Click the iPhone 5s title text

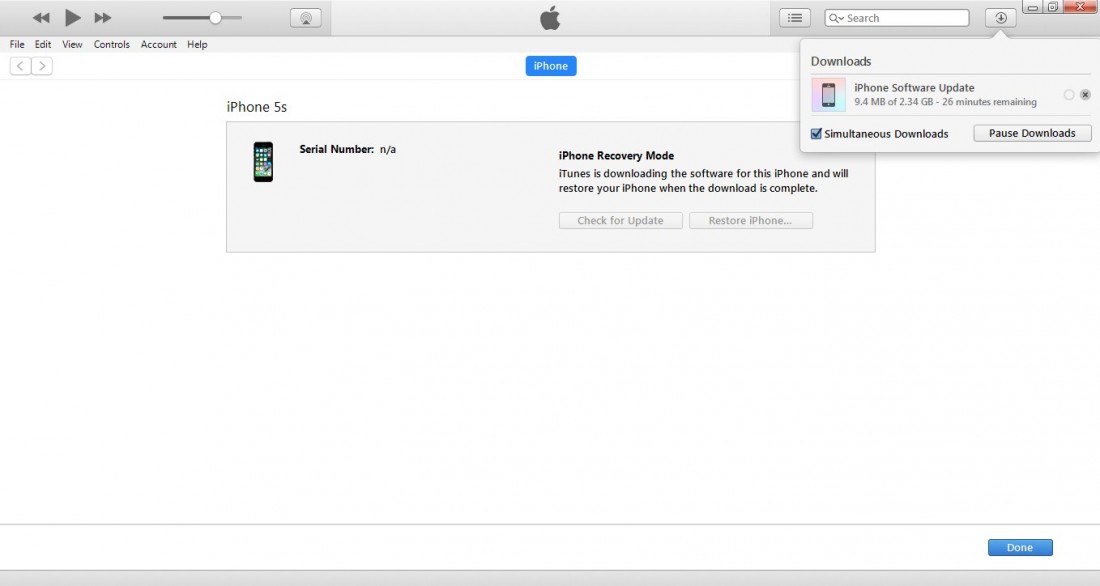click(x=257, y=107)
